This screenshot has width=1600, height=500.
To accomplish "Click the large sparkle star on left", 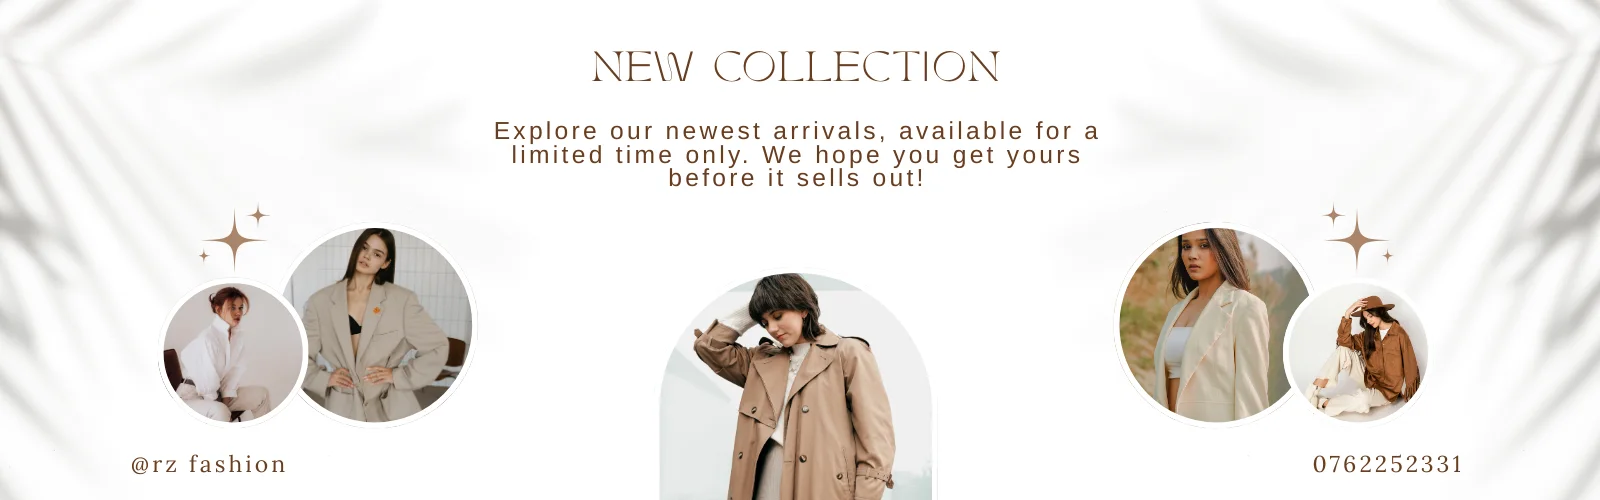I will click(x=234, y=240).
